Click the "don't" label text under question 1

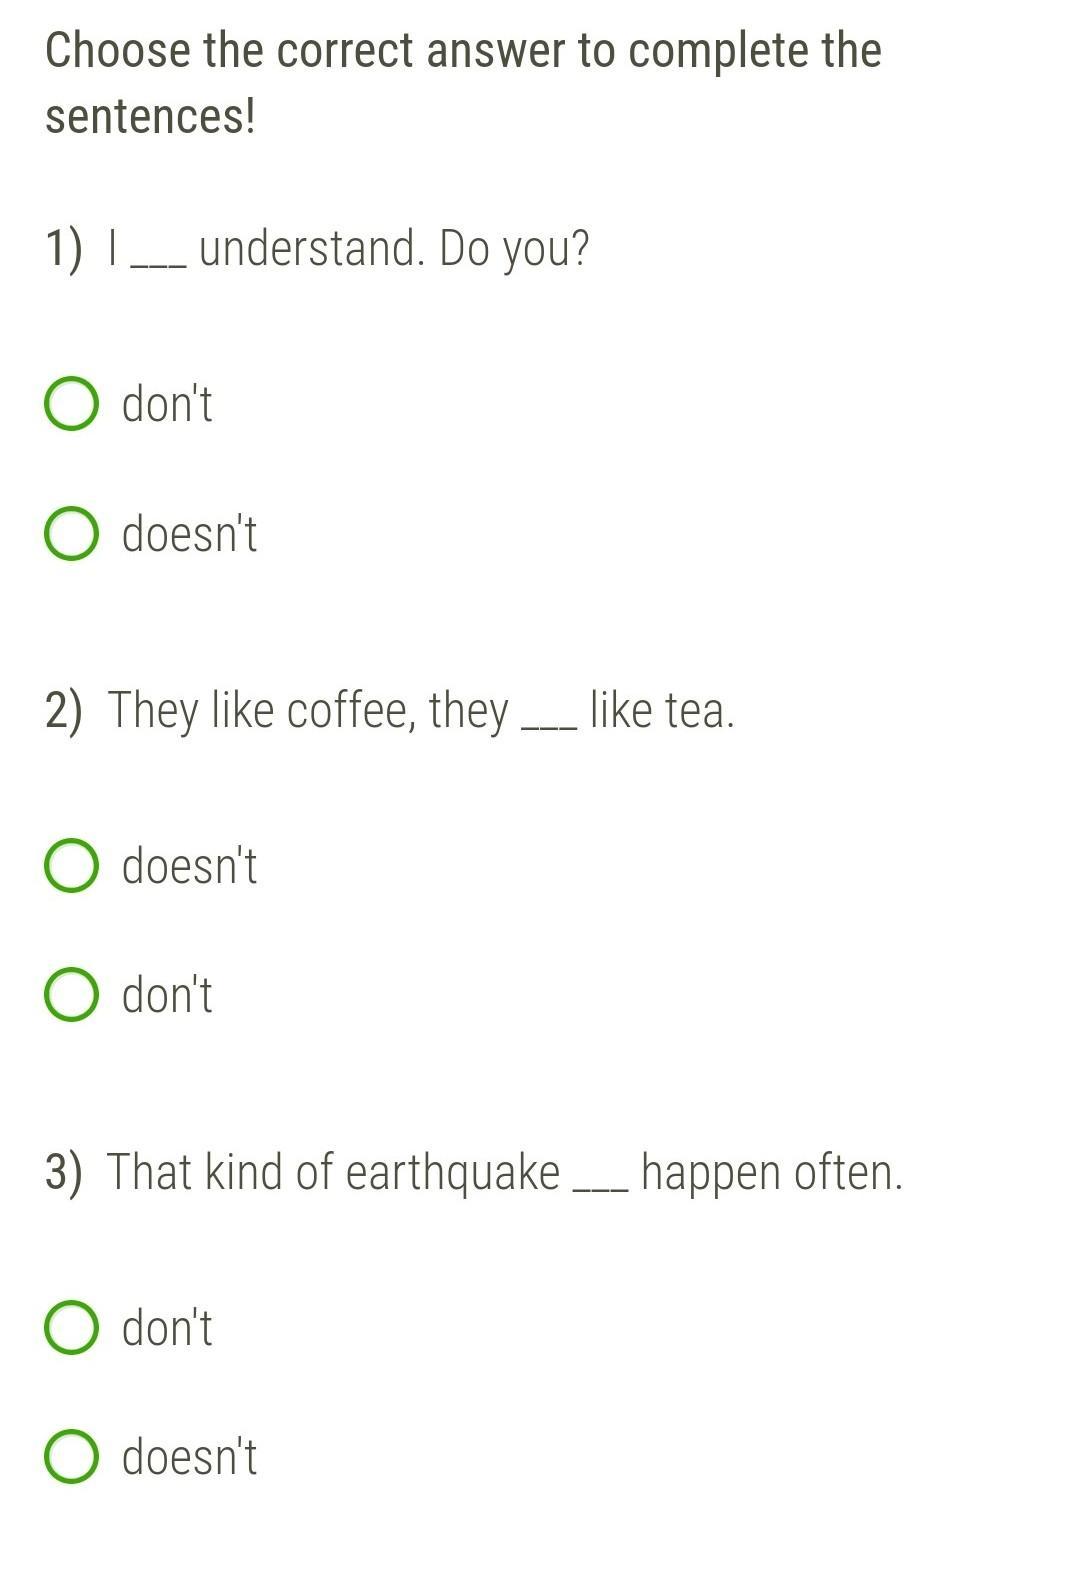click(167, 404)
